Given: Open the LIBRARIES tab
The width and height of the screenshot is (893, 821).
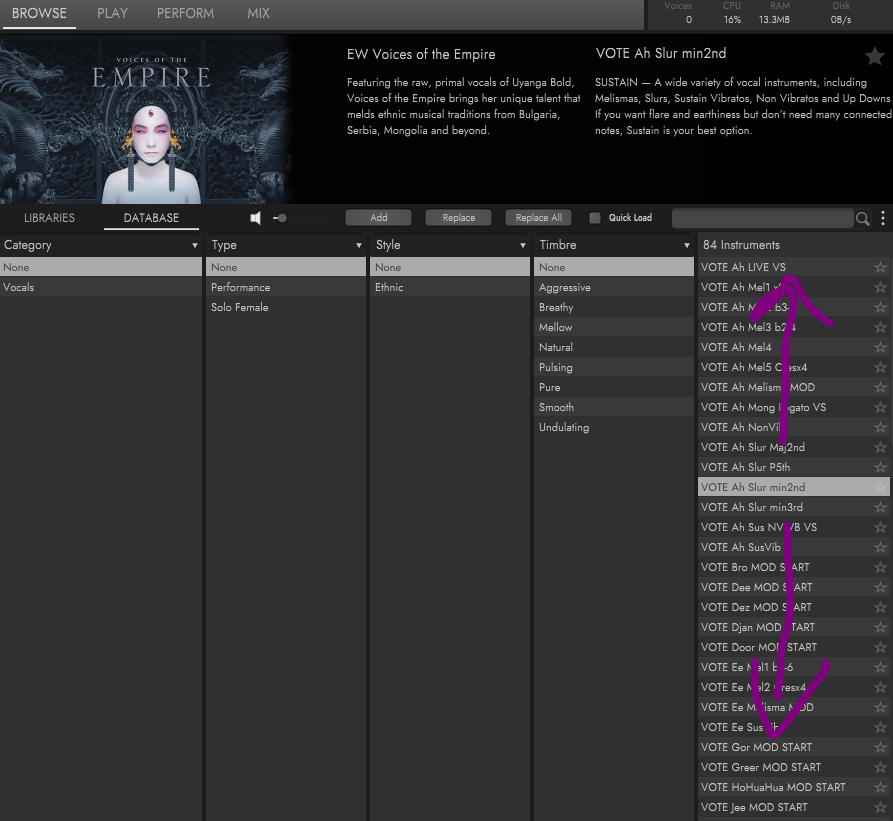Looking at the screenshot, I should coord(49,218).
